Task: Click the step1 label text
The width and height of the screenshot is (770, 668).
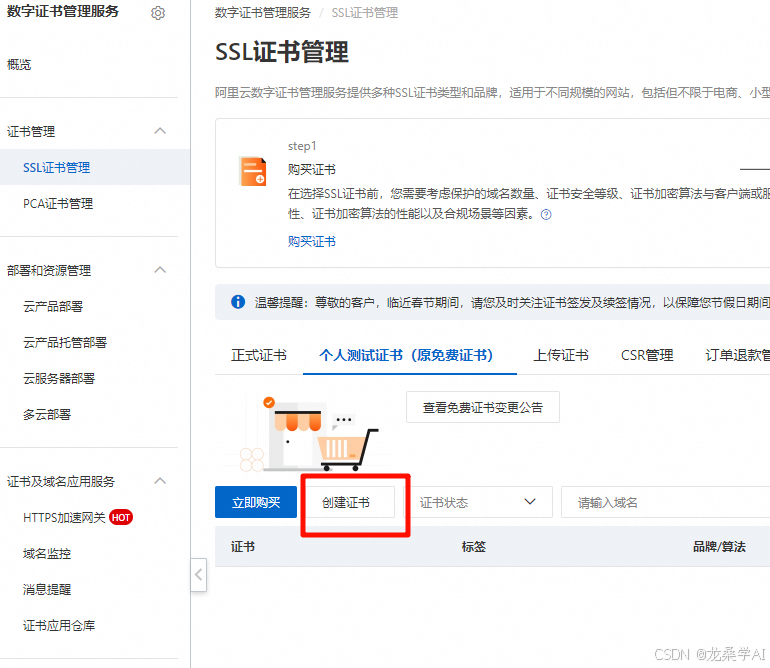Action: pyautogui.click(x=302, y=146)
